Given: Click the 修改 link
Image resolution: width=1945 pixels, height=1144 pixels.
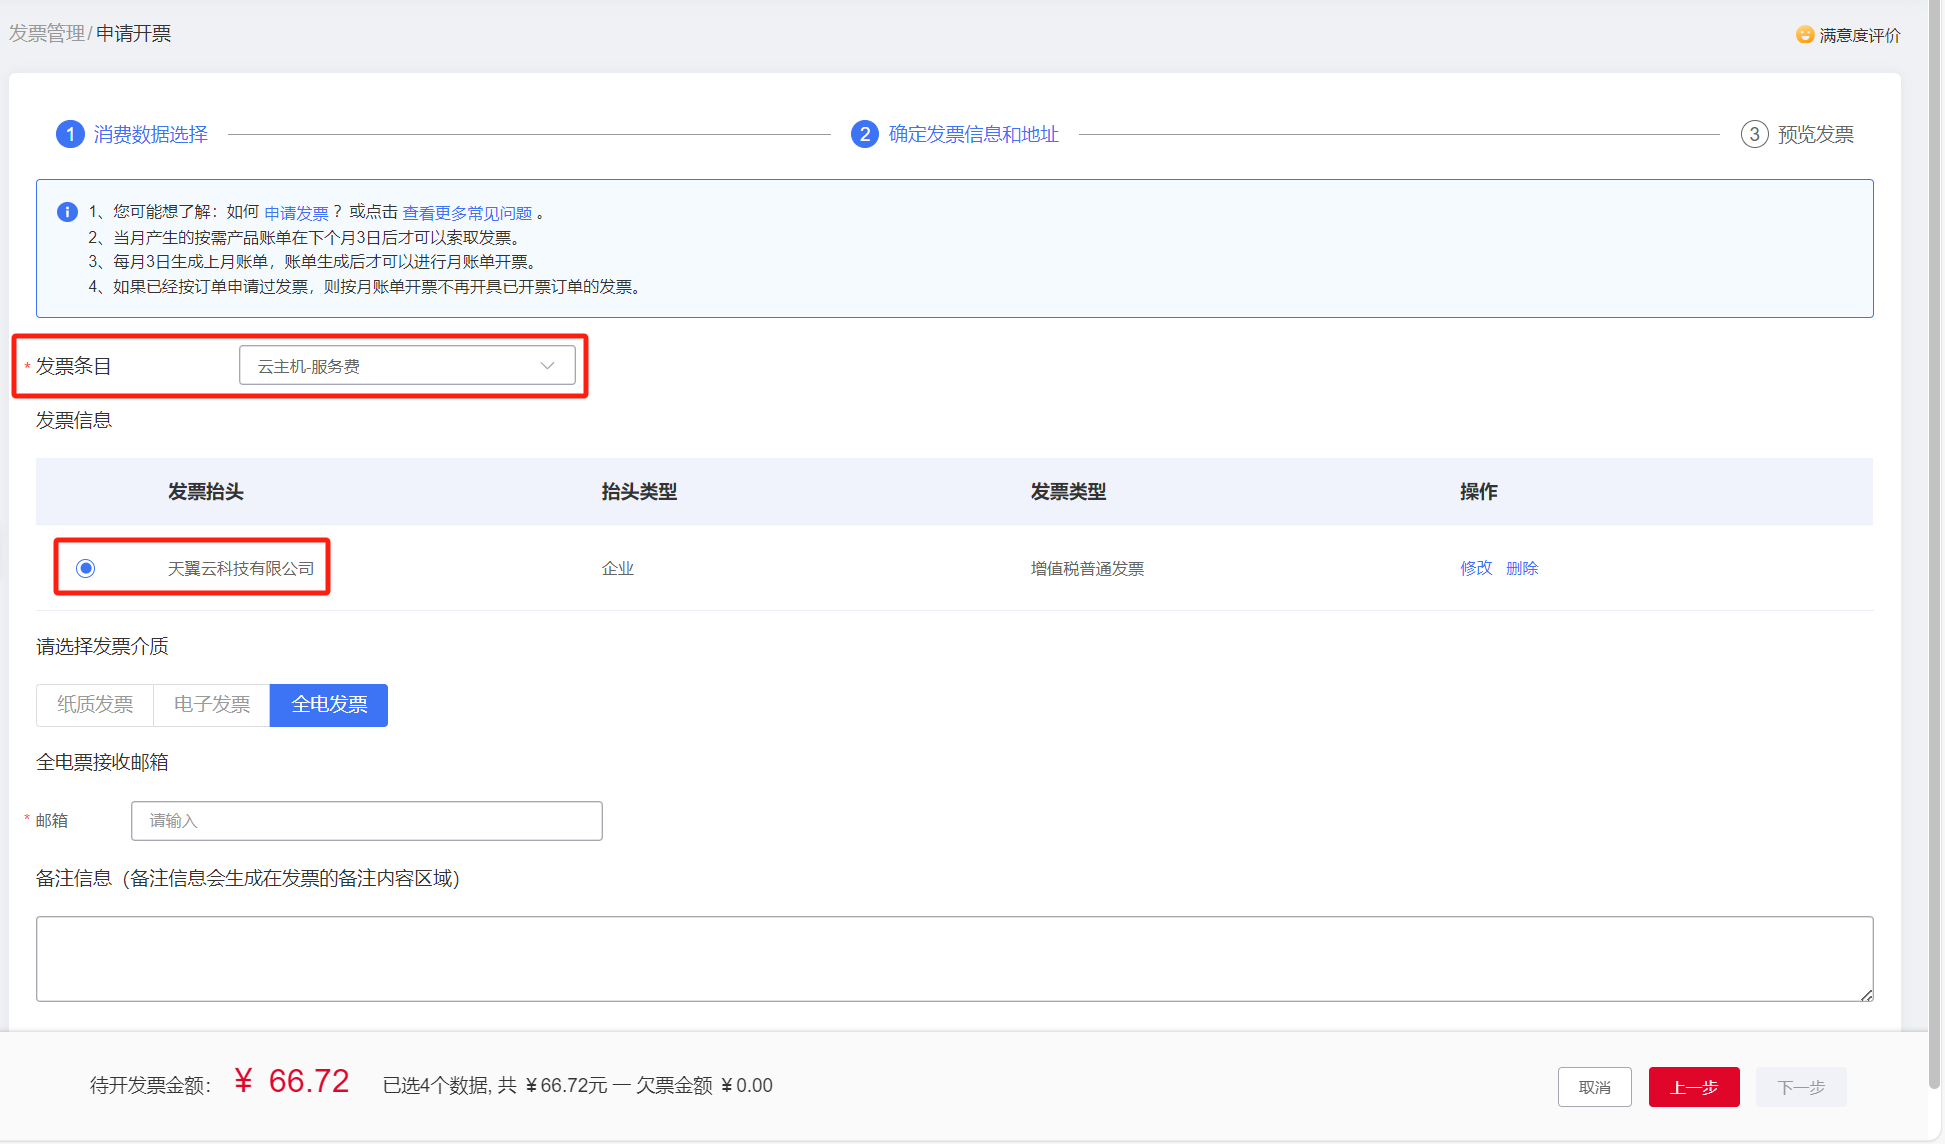Looking at the screenshot, I should 1475,568.
